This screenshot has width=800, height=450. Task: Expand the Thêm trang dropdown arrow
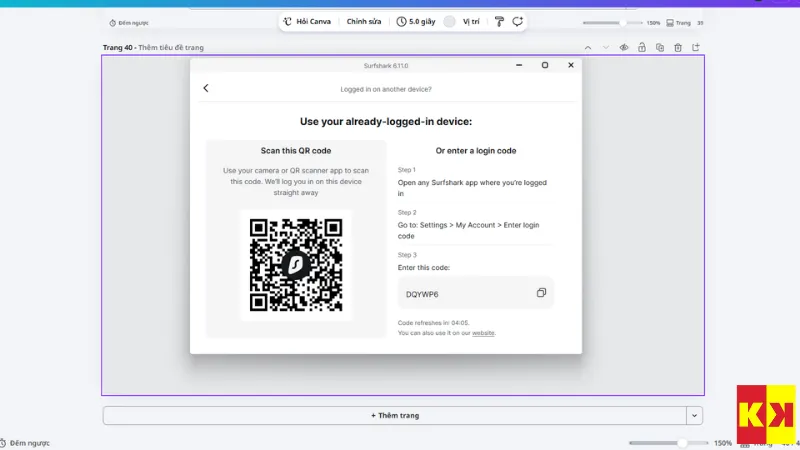694,415
